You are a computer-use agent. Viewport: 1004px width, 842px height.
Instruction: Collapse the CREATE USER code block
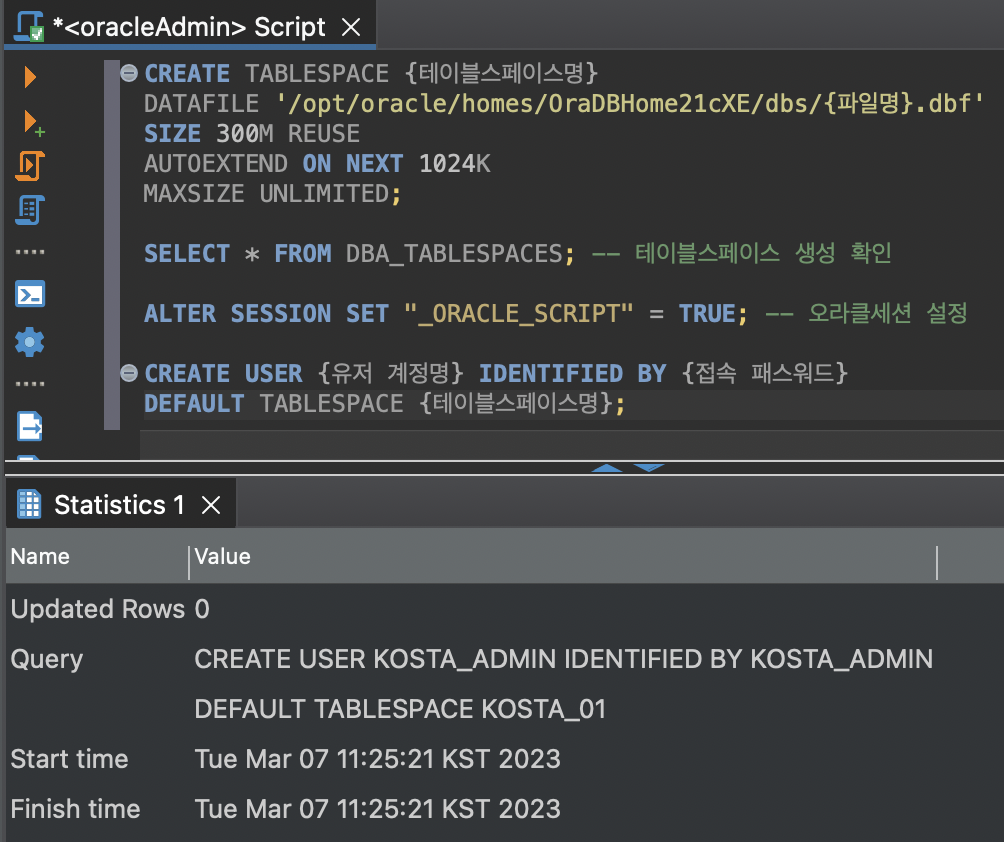click(129, 373)
